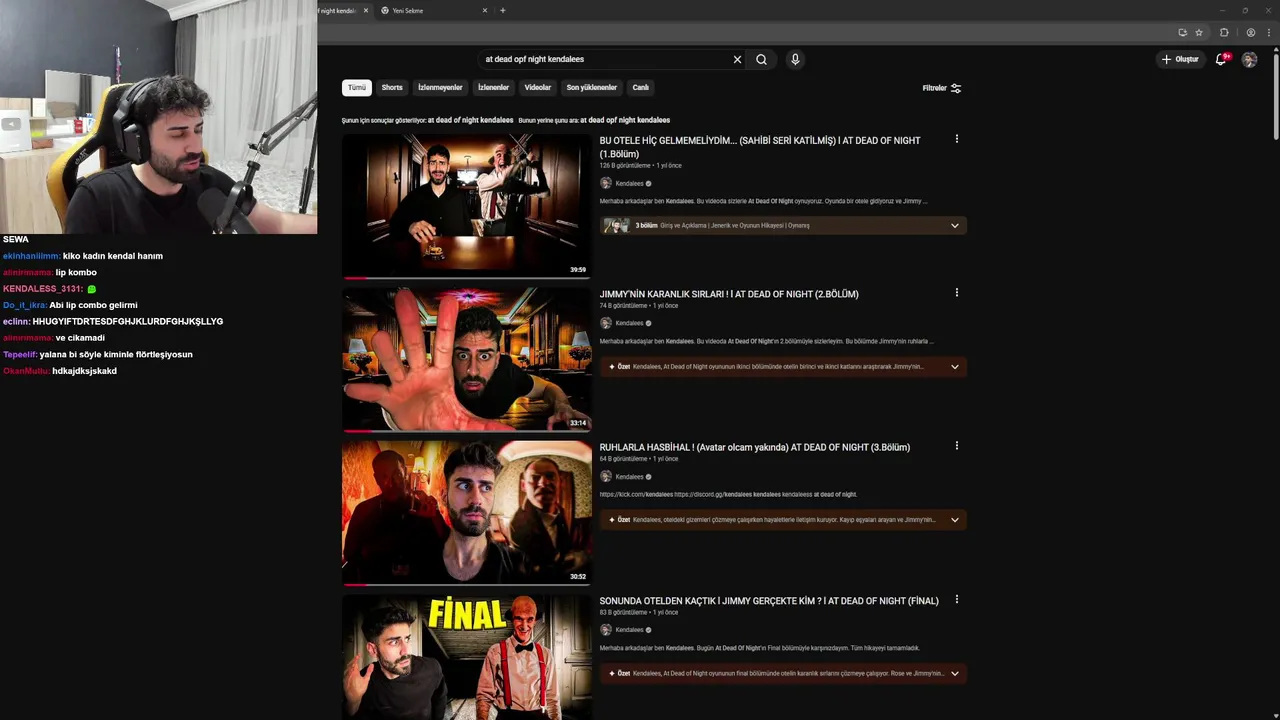This screenshot has height=720, width=1280.
Task: Select the Son yüklenenler filter chip
Action: tap(591, 88)
